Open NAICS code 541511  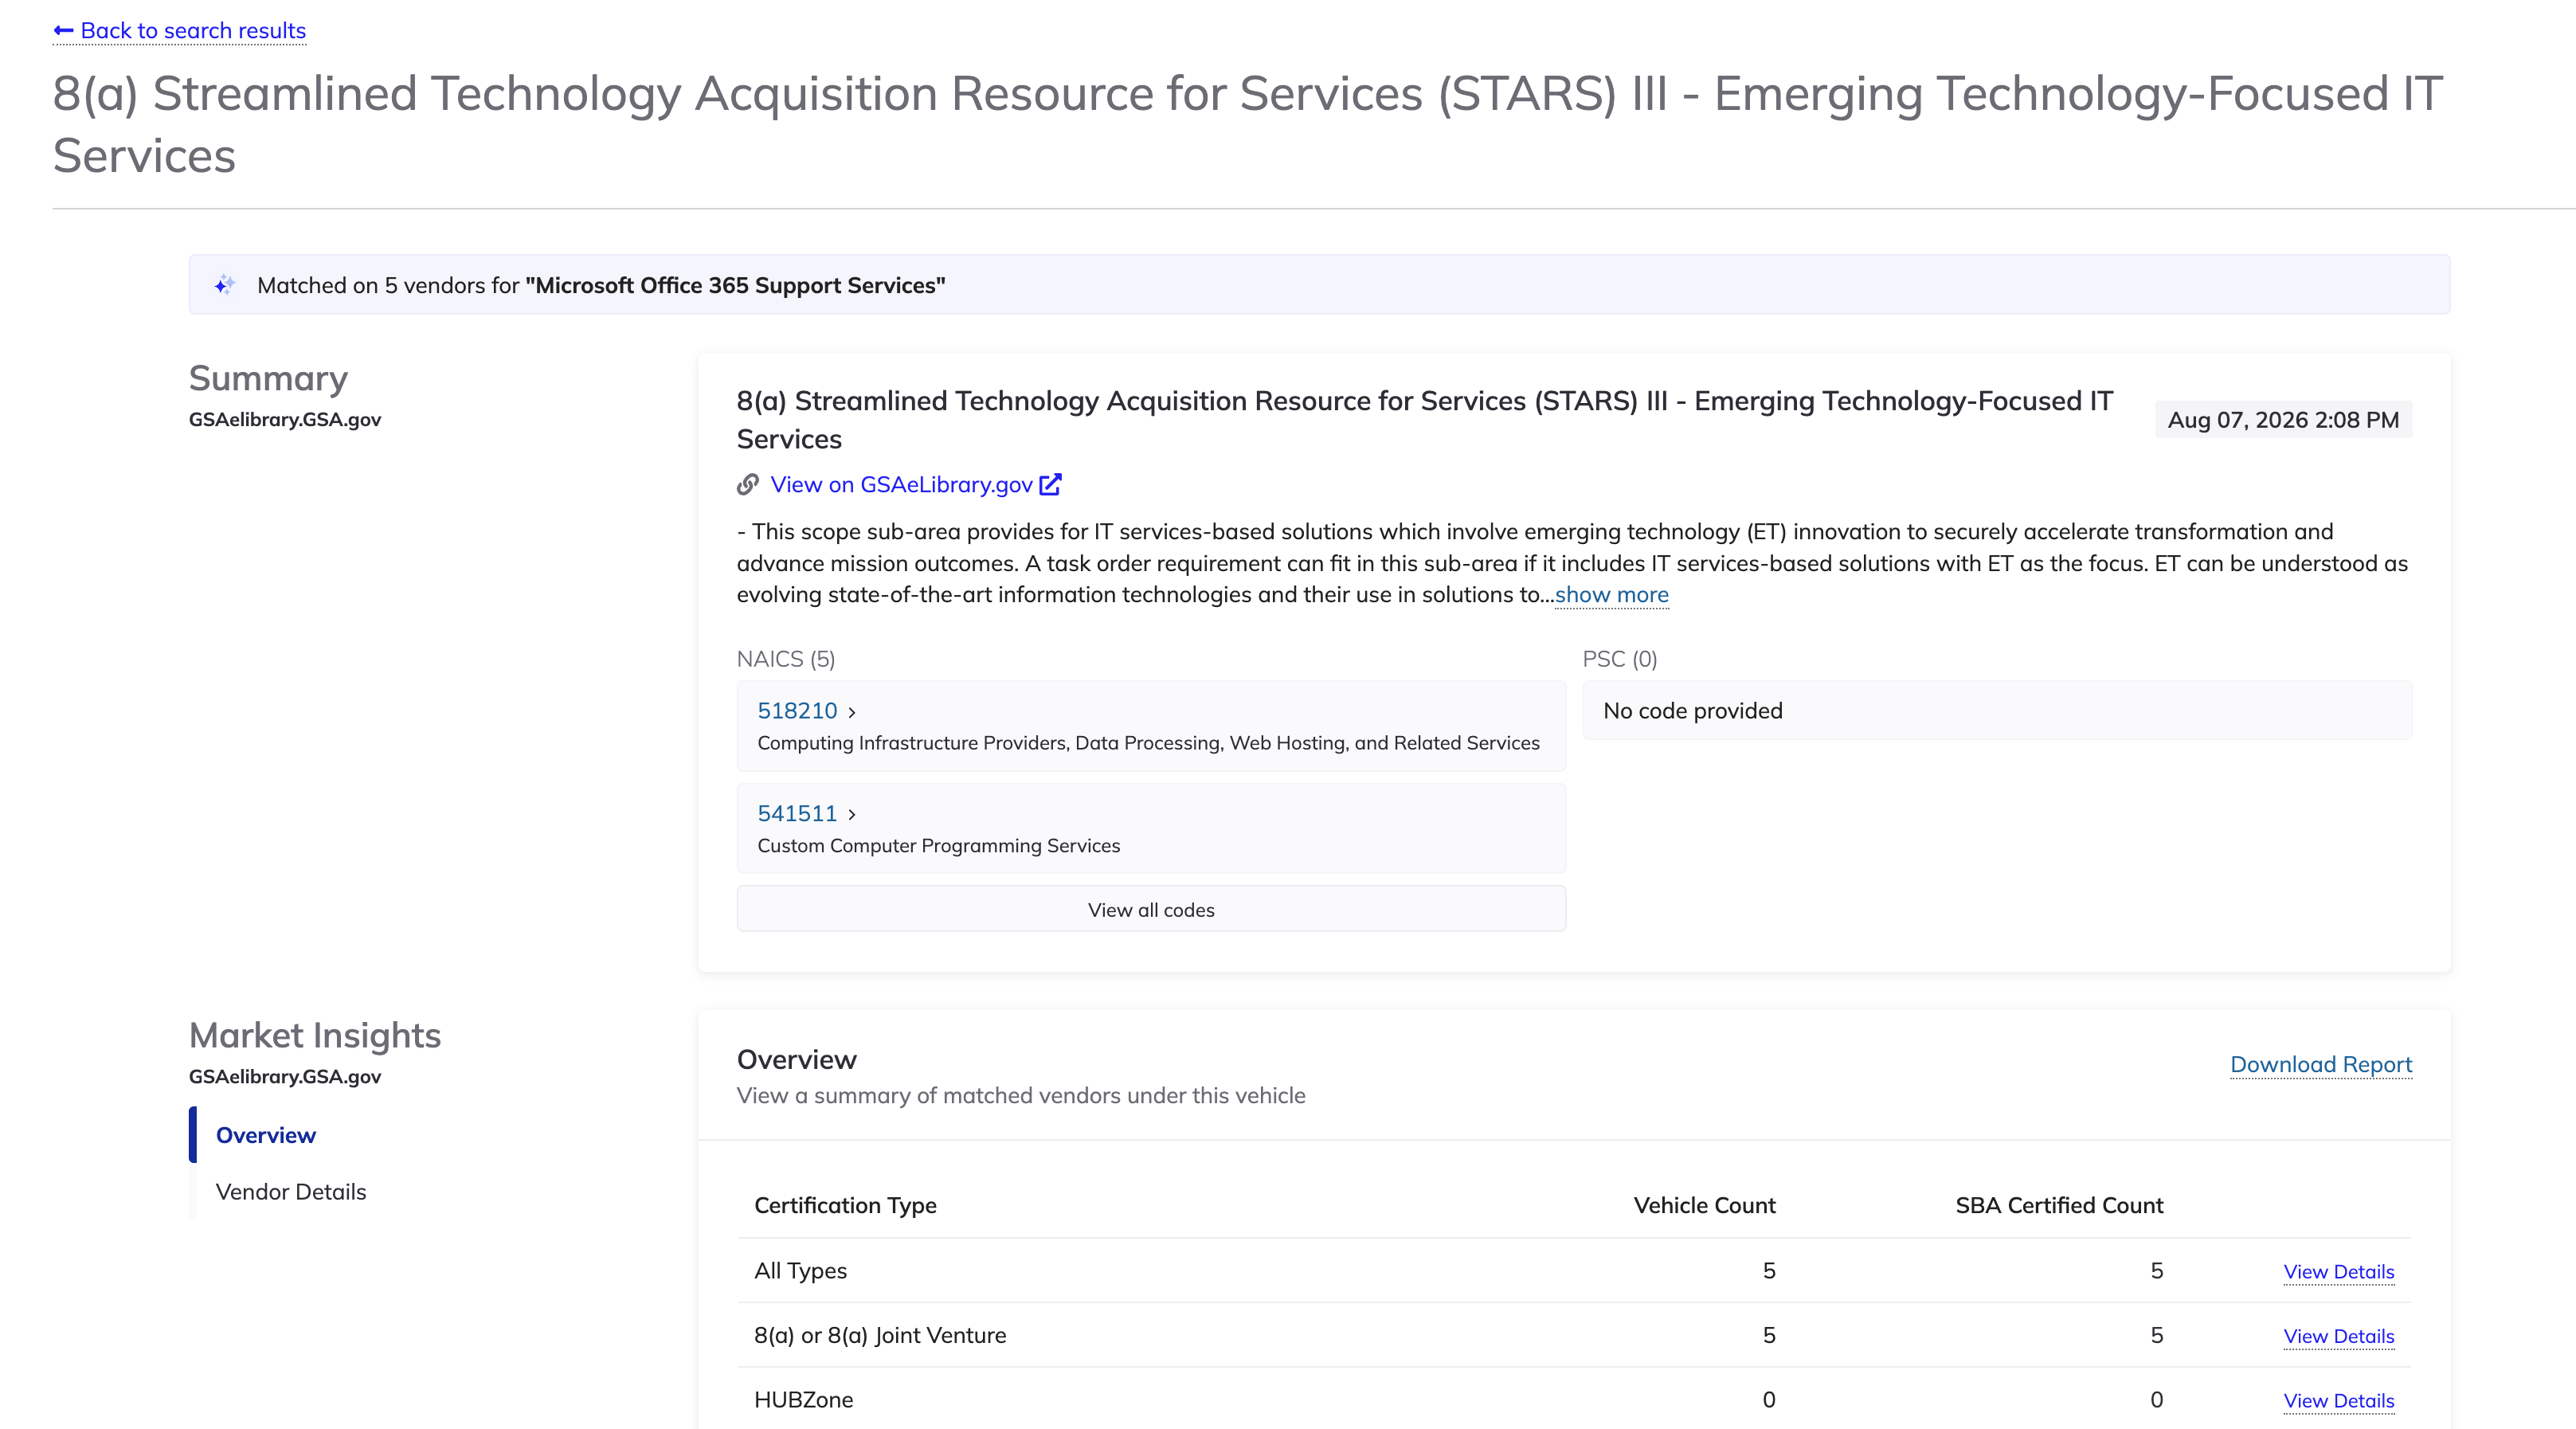797,814
